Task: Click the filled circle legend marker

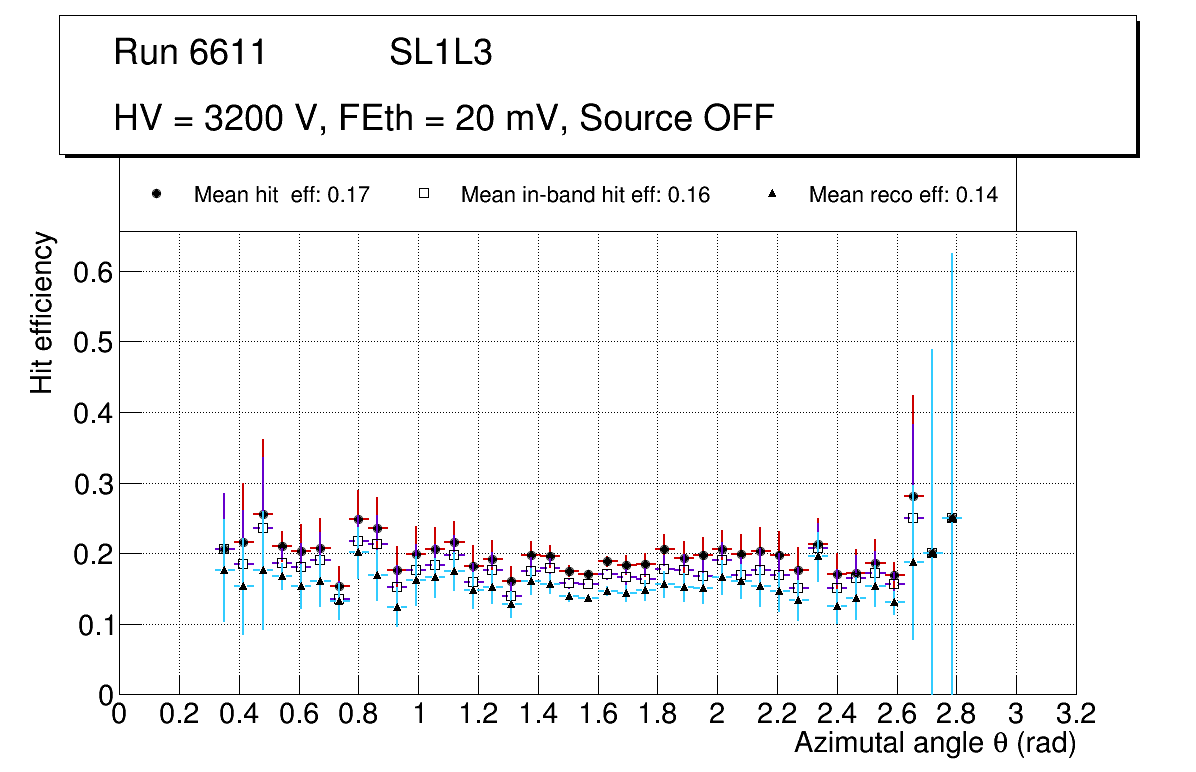Action: click(x=156, y=194)
